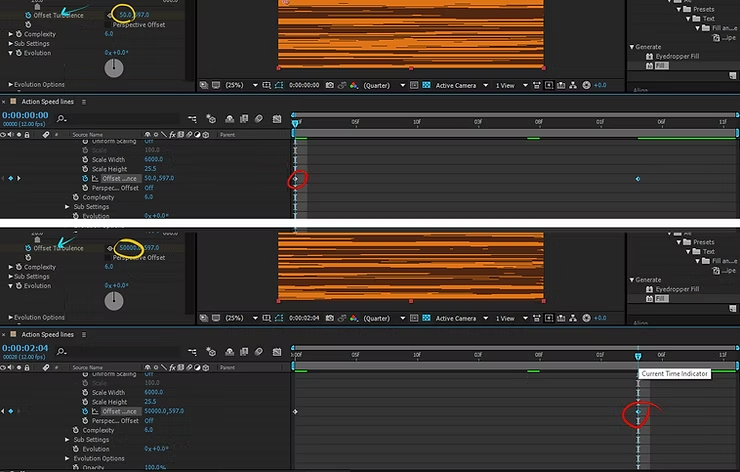Screen dimensions: 740x472
Task: Toggle hide shy layers icon in 0:00:00:00 timeline
Action: tap(229, 119)
